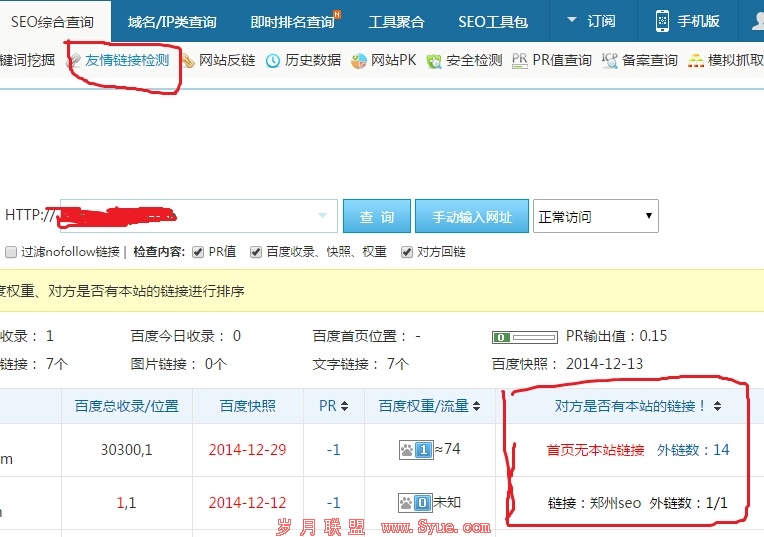764x537 pixels.
Task: Toggle 过滤nofollow链接 checkbox
Action: pyautogui.click(x=11, y=252)
